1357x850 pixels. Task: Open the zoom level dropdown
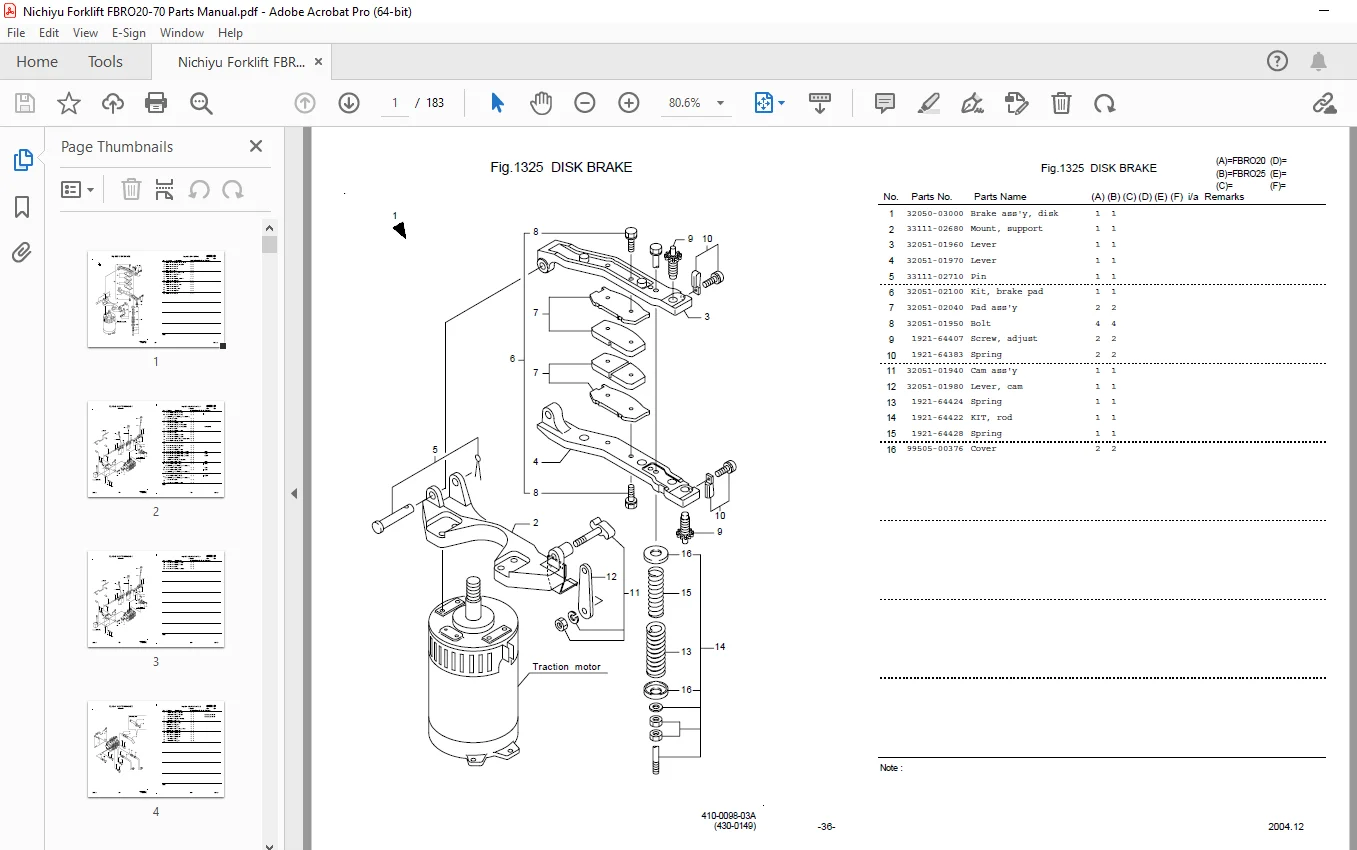pos(720,103)
